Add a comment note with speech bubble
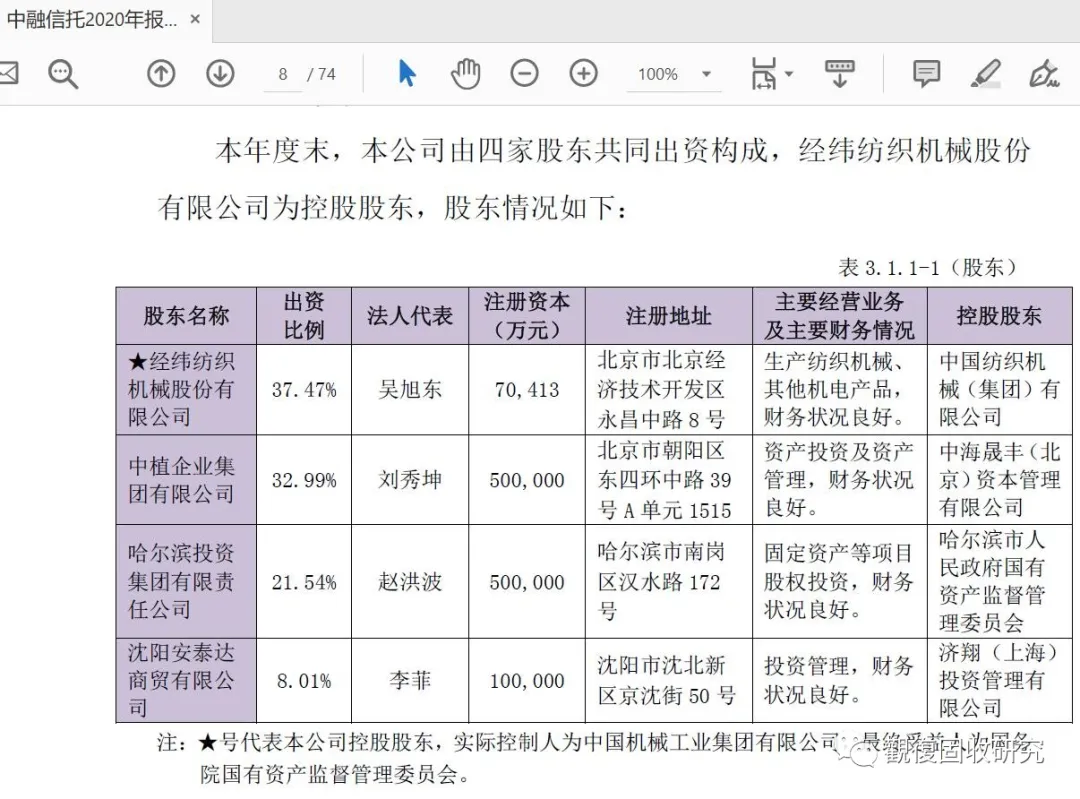The image size is (1080, 799). [x=926, y=73]
